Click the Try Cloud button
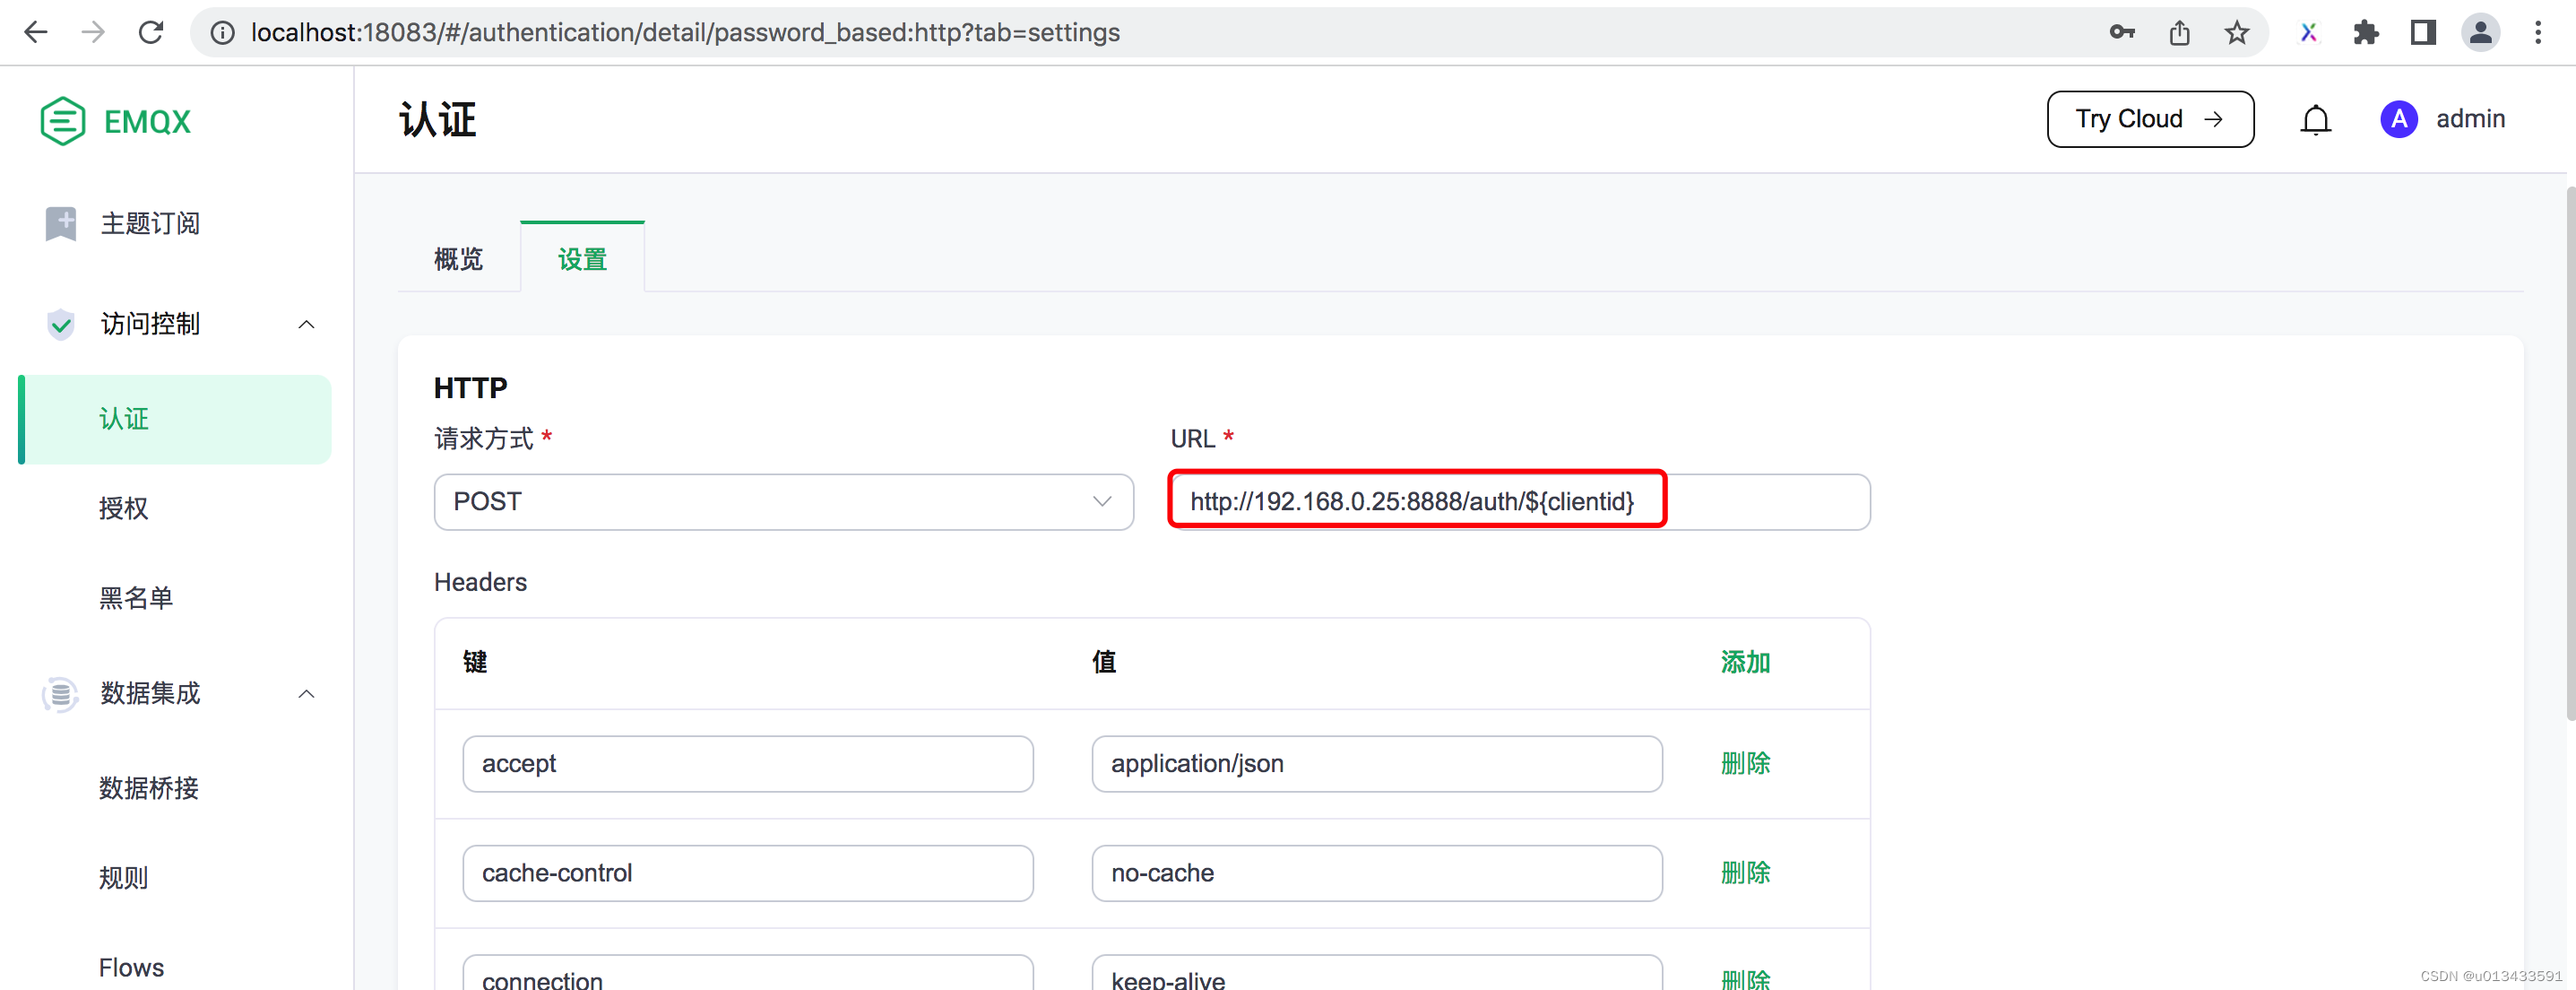The height and width of the screenshot is (990, 2576). (x=2149, y=120)
